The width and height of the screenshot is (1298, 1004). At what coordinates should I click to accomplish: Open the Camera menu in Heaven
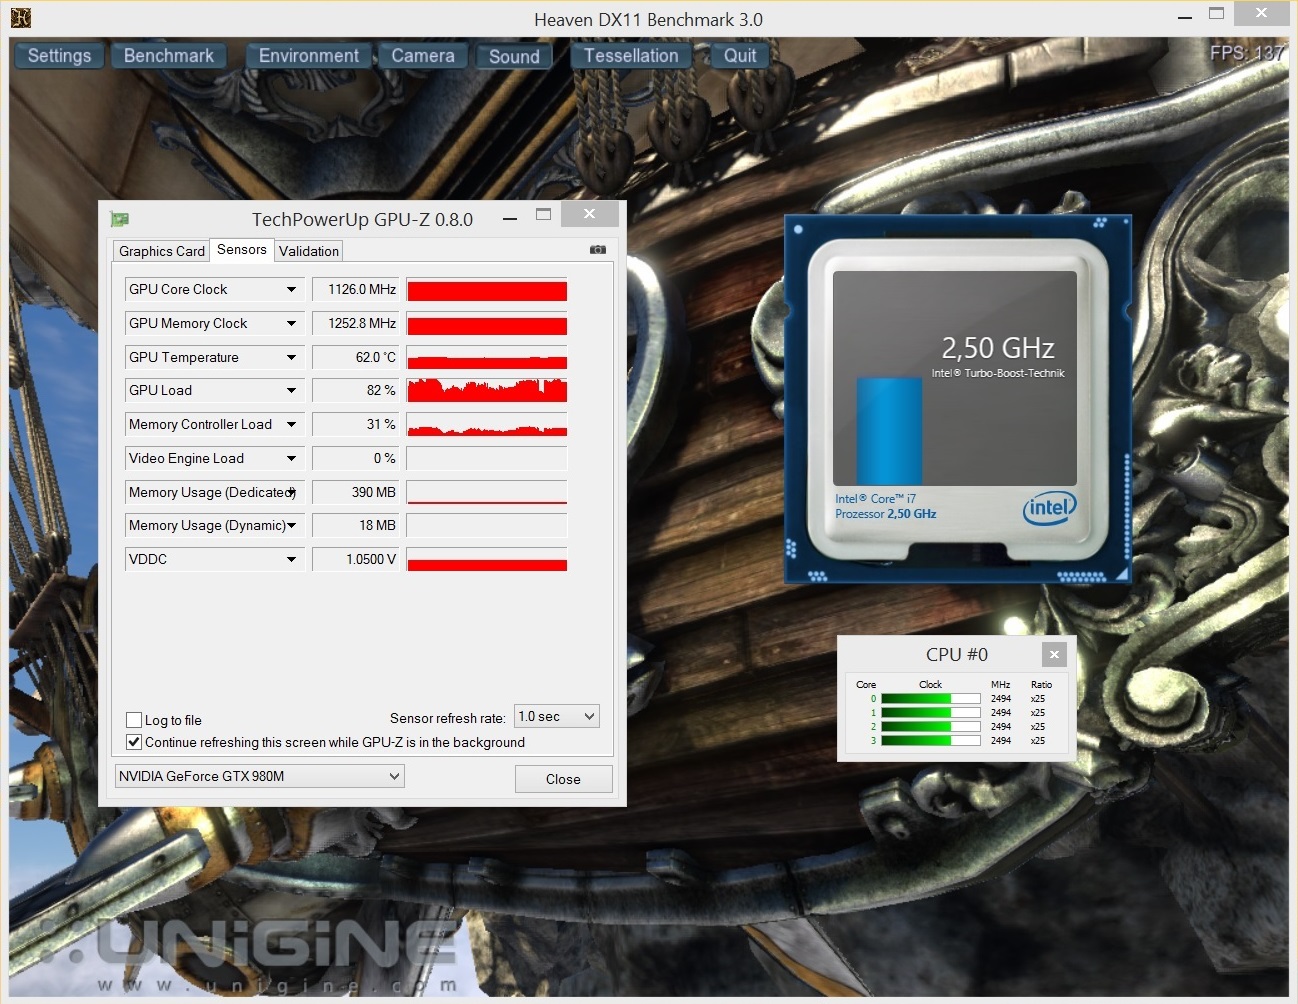423,56
